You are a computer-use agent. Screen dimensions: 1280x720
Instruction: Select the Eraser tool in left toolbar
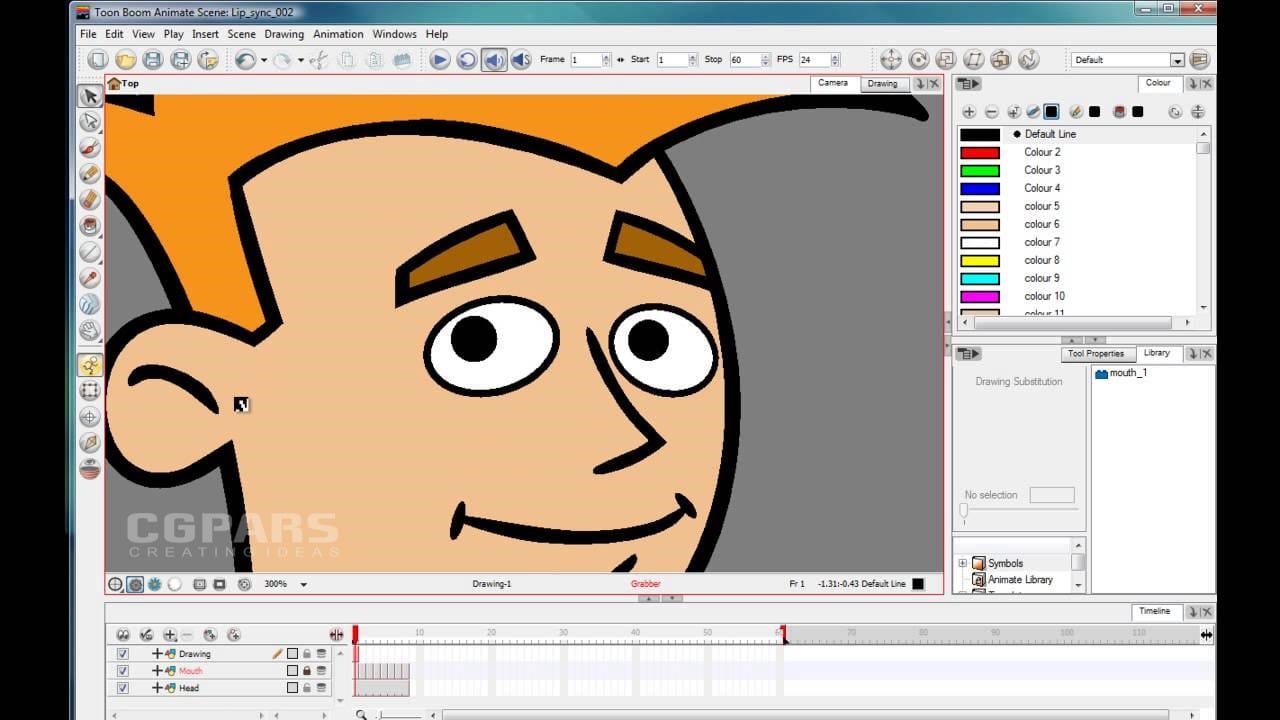click(x=90, y=199)
